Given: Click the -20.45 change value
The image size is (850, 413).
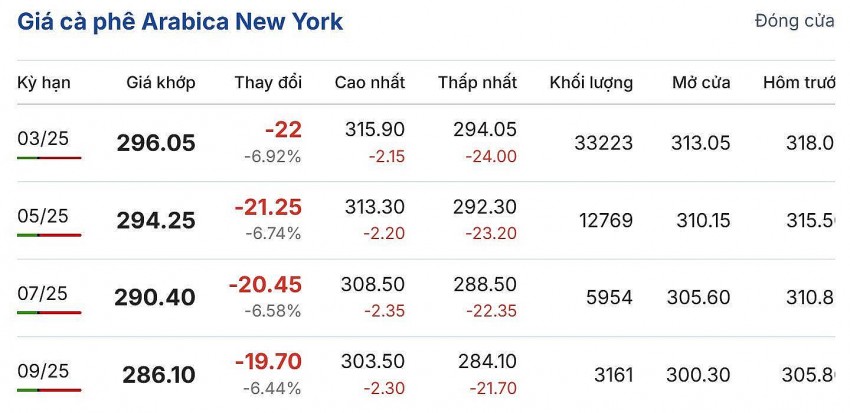Looking at the screenshot, I should pos(265,286).
